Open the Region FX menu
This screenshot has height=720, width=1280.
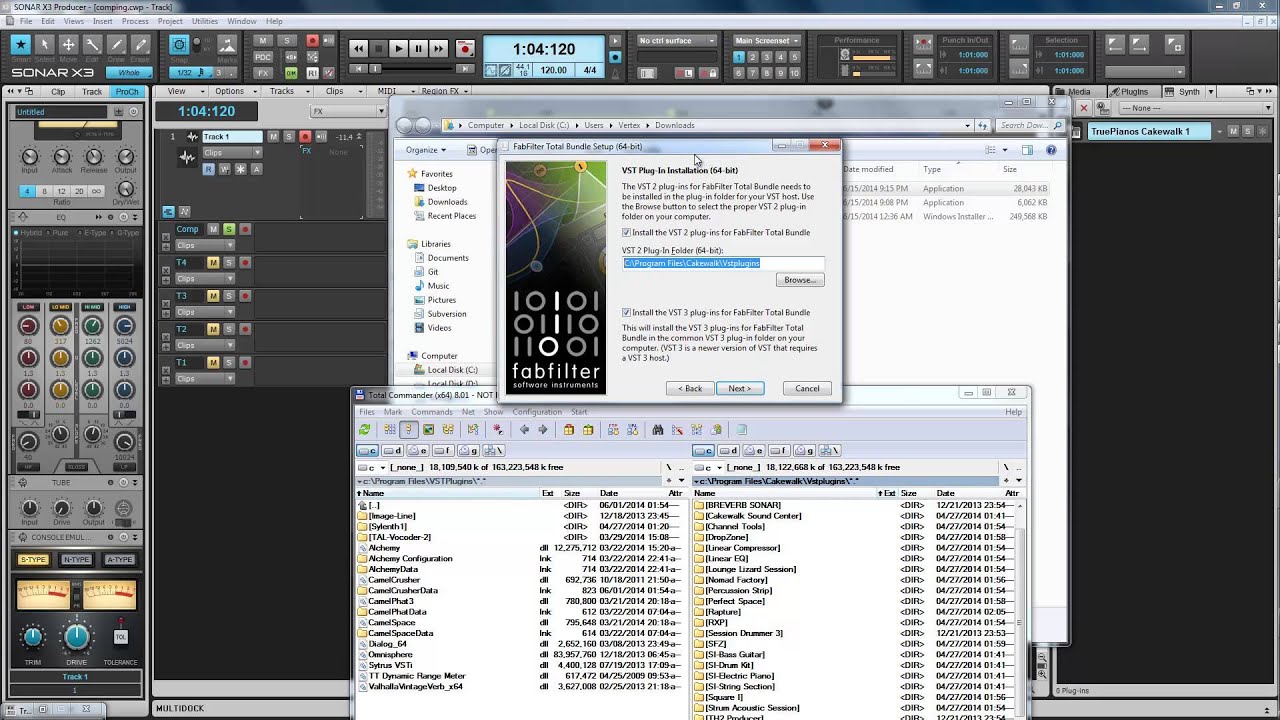(443, 91)
